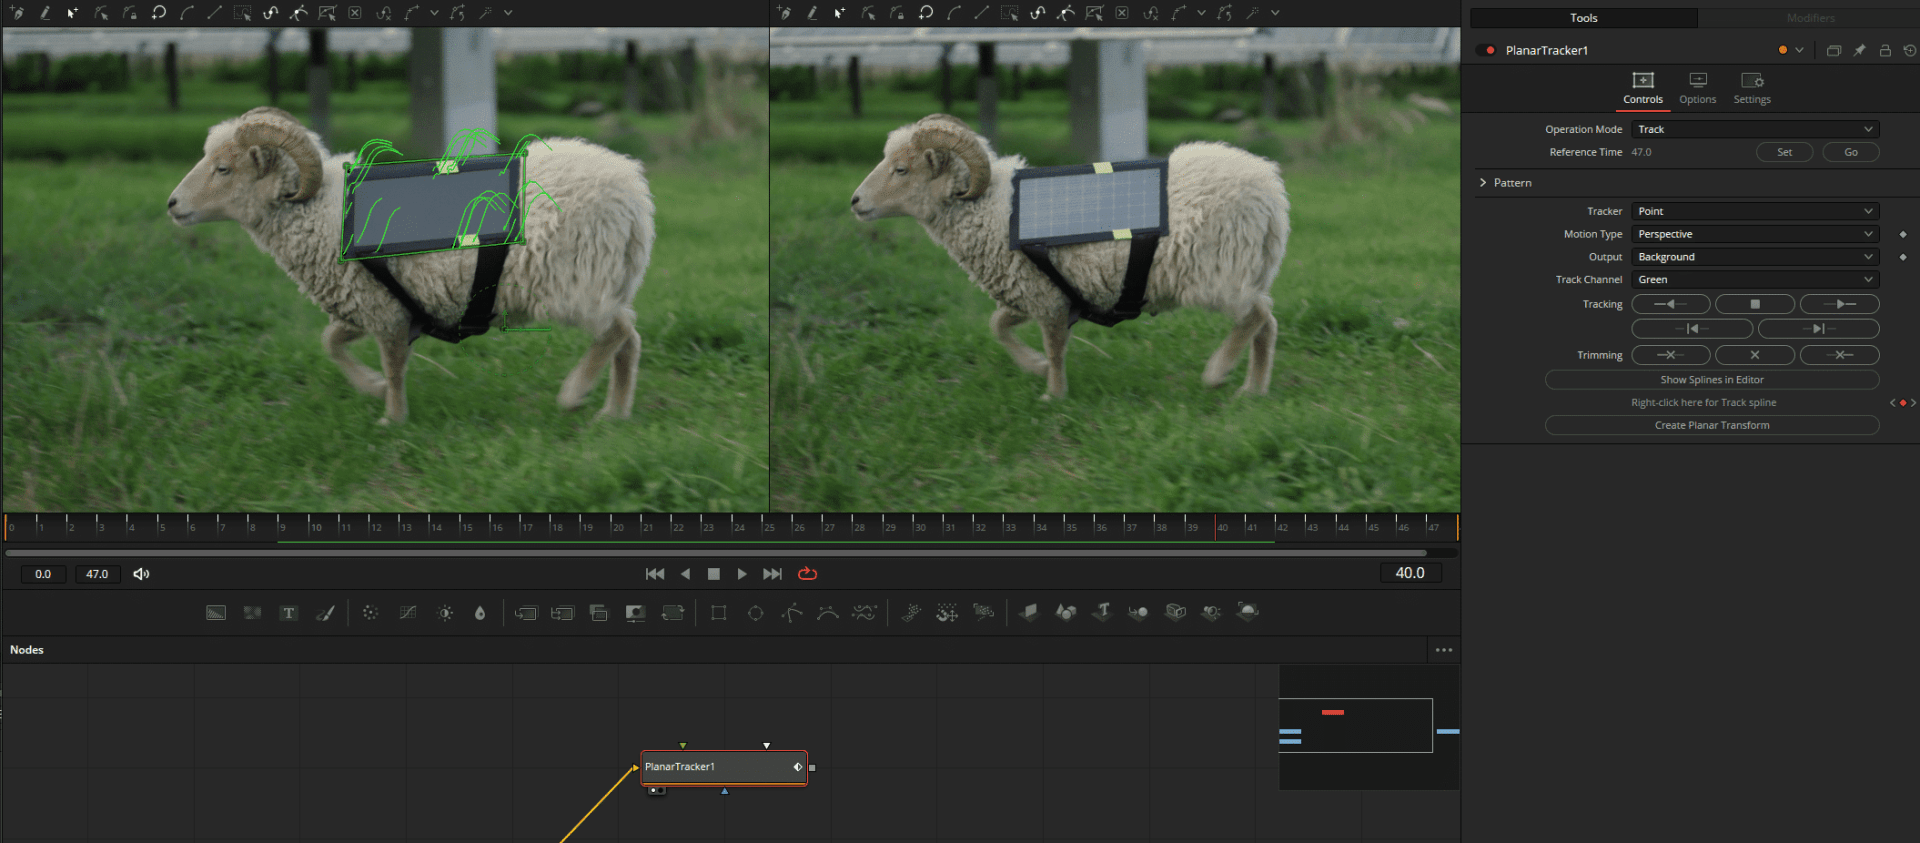
Task: Click the Delete Point X icon in left viewer
Action: [x=355, y=13]
